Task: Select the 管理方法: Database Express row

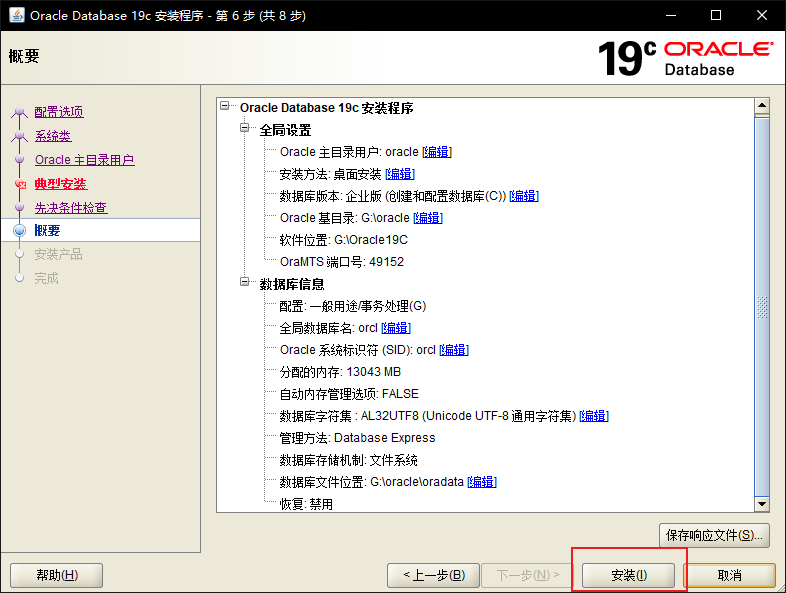Action: 357,438
